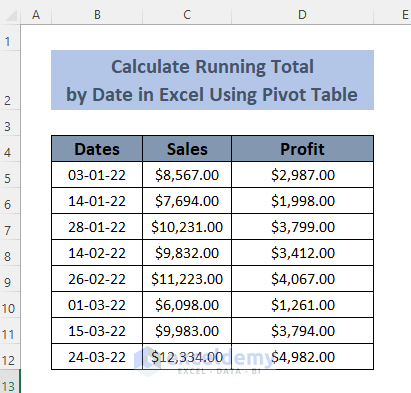The height and width of the screenshot is (393, 411).
Task: Select column D header
Action: click(x=302, y=15)
